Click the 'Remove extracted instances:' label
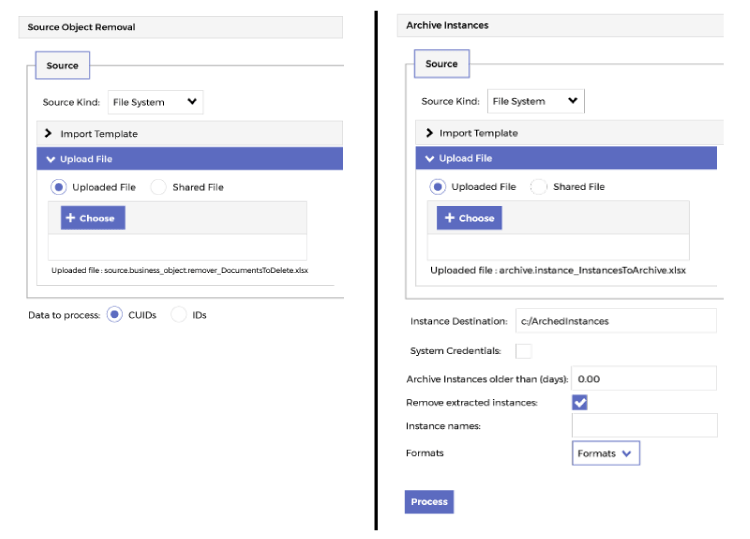This screenshot has height=539, width=750. pyautogui.click(x=471, y=403)
